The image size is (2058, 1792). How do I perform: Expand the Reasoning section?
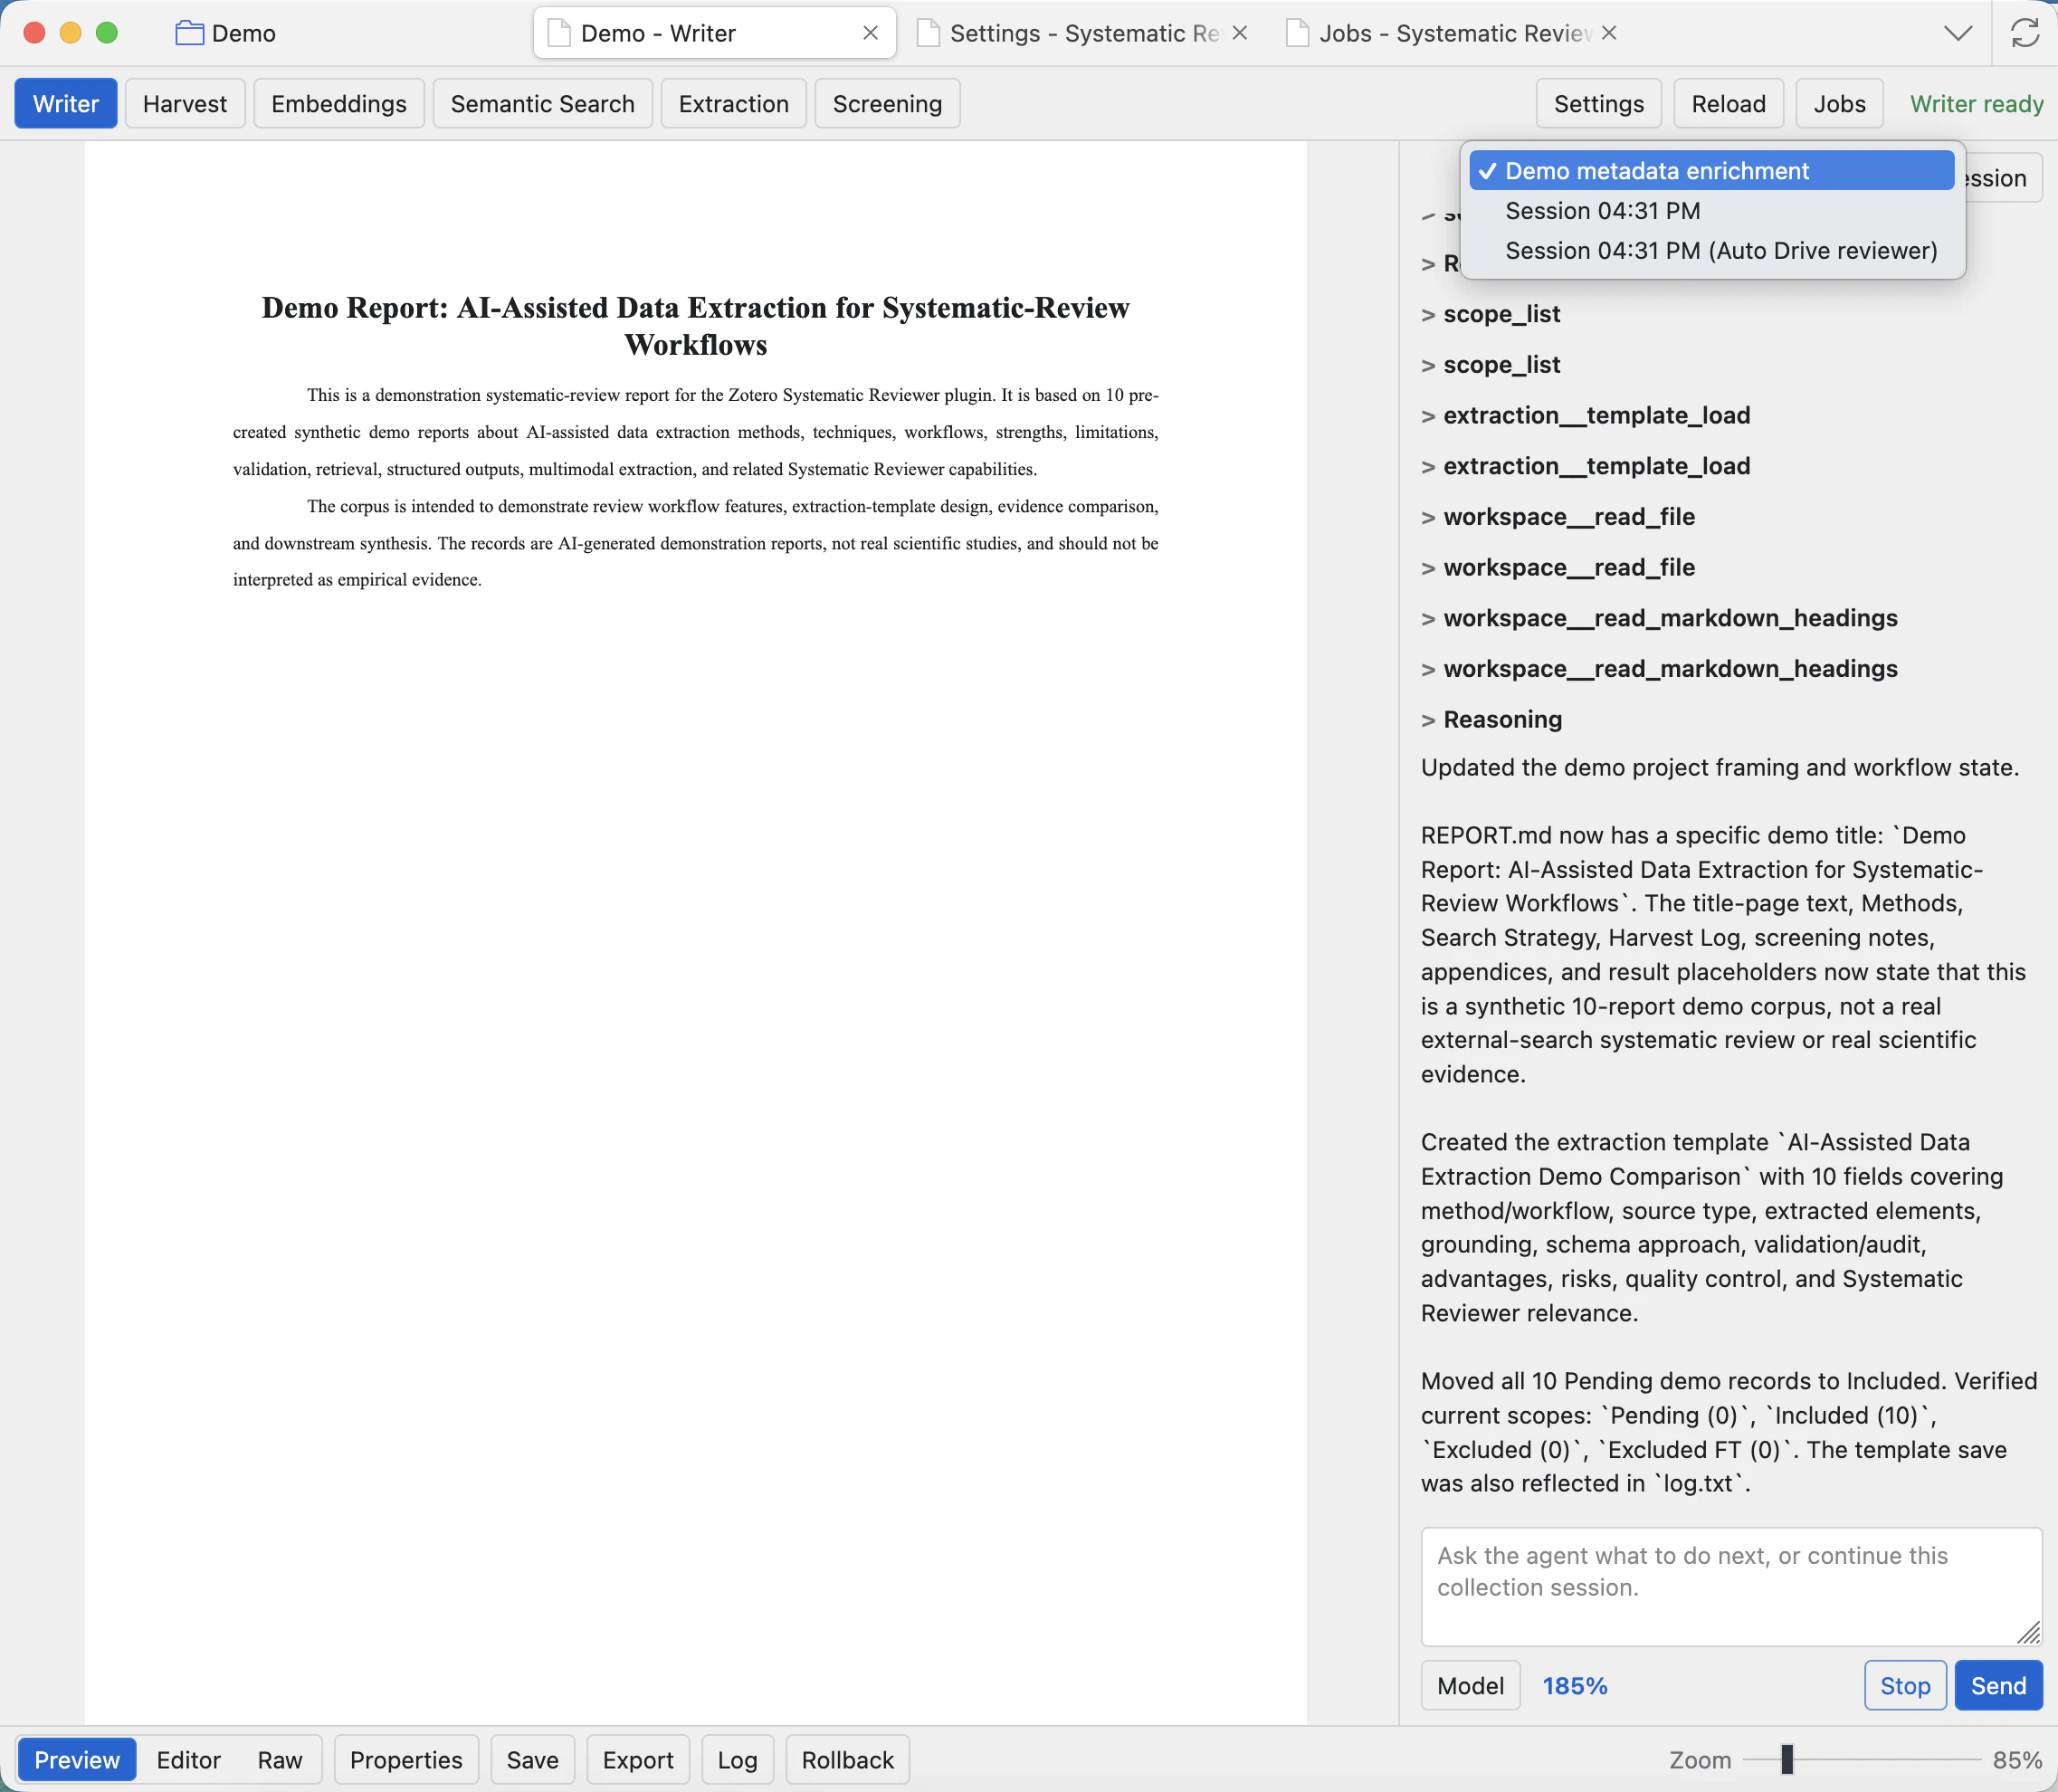[x=1491, y=720]
